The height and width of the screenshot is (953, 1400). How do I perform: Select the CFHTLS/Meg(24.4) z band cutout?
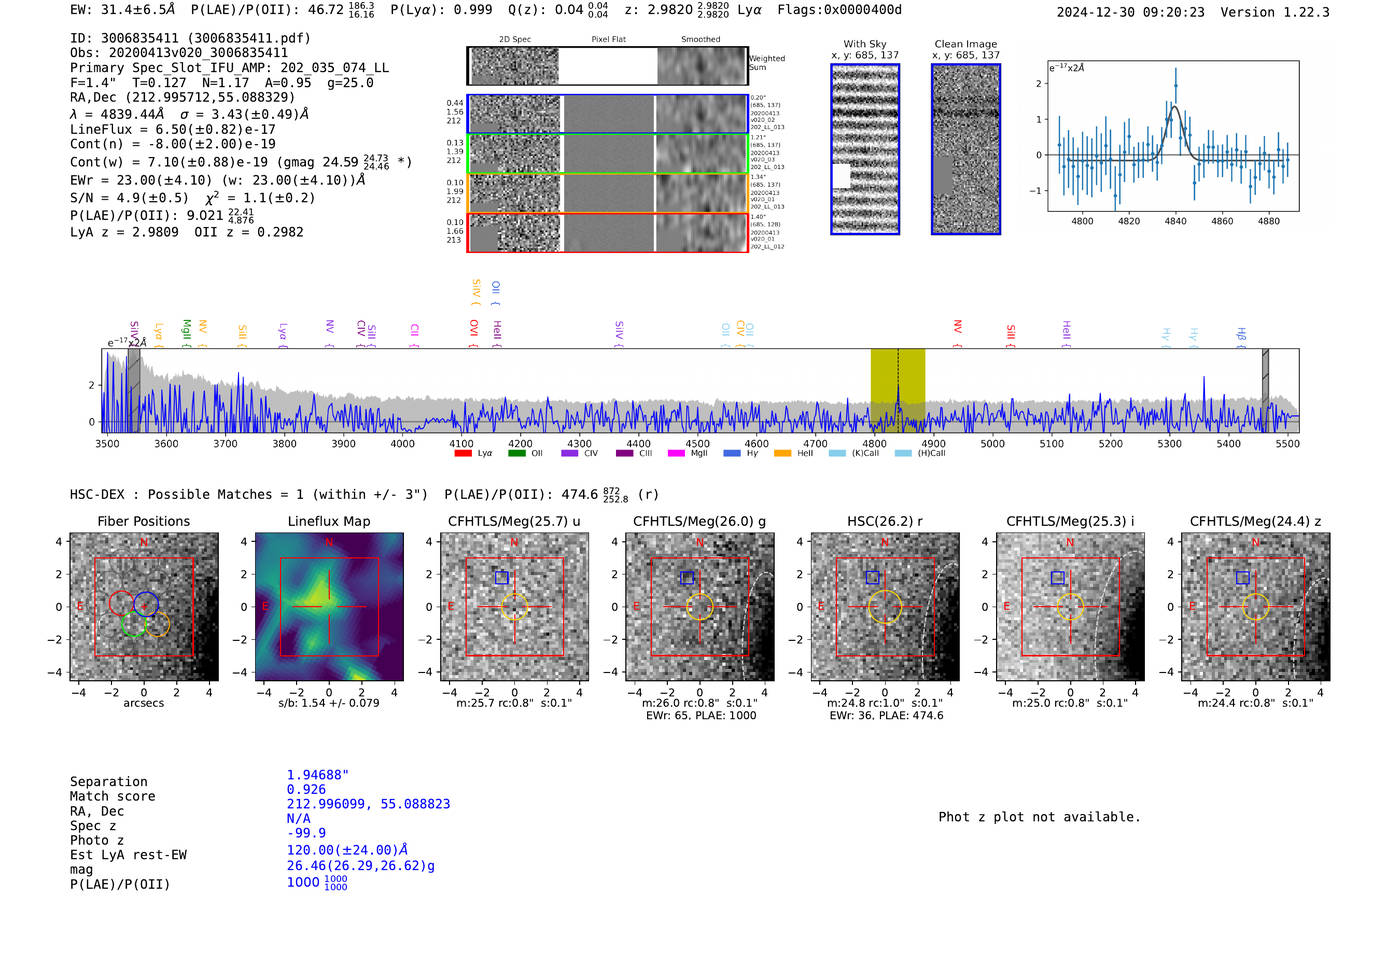tap(1256, 607)
